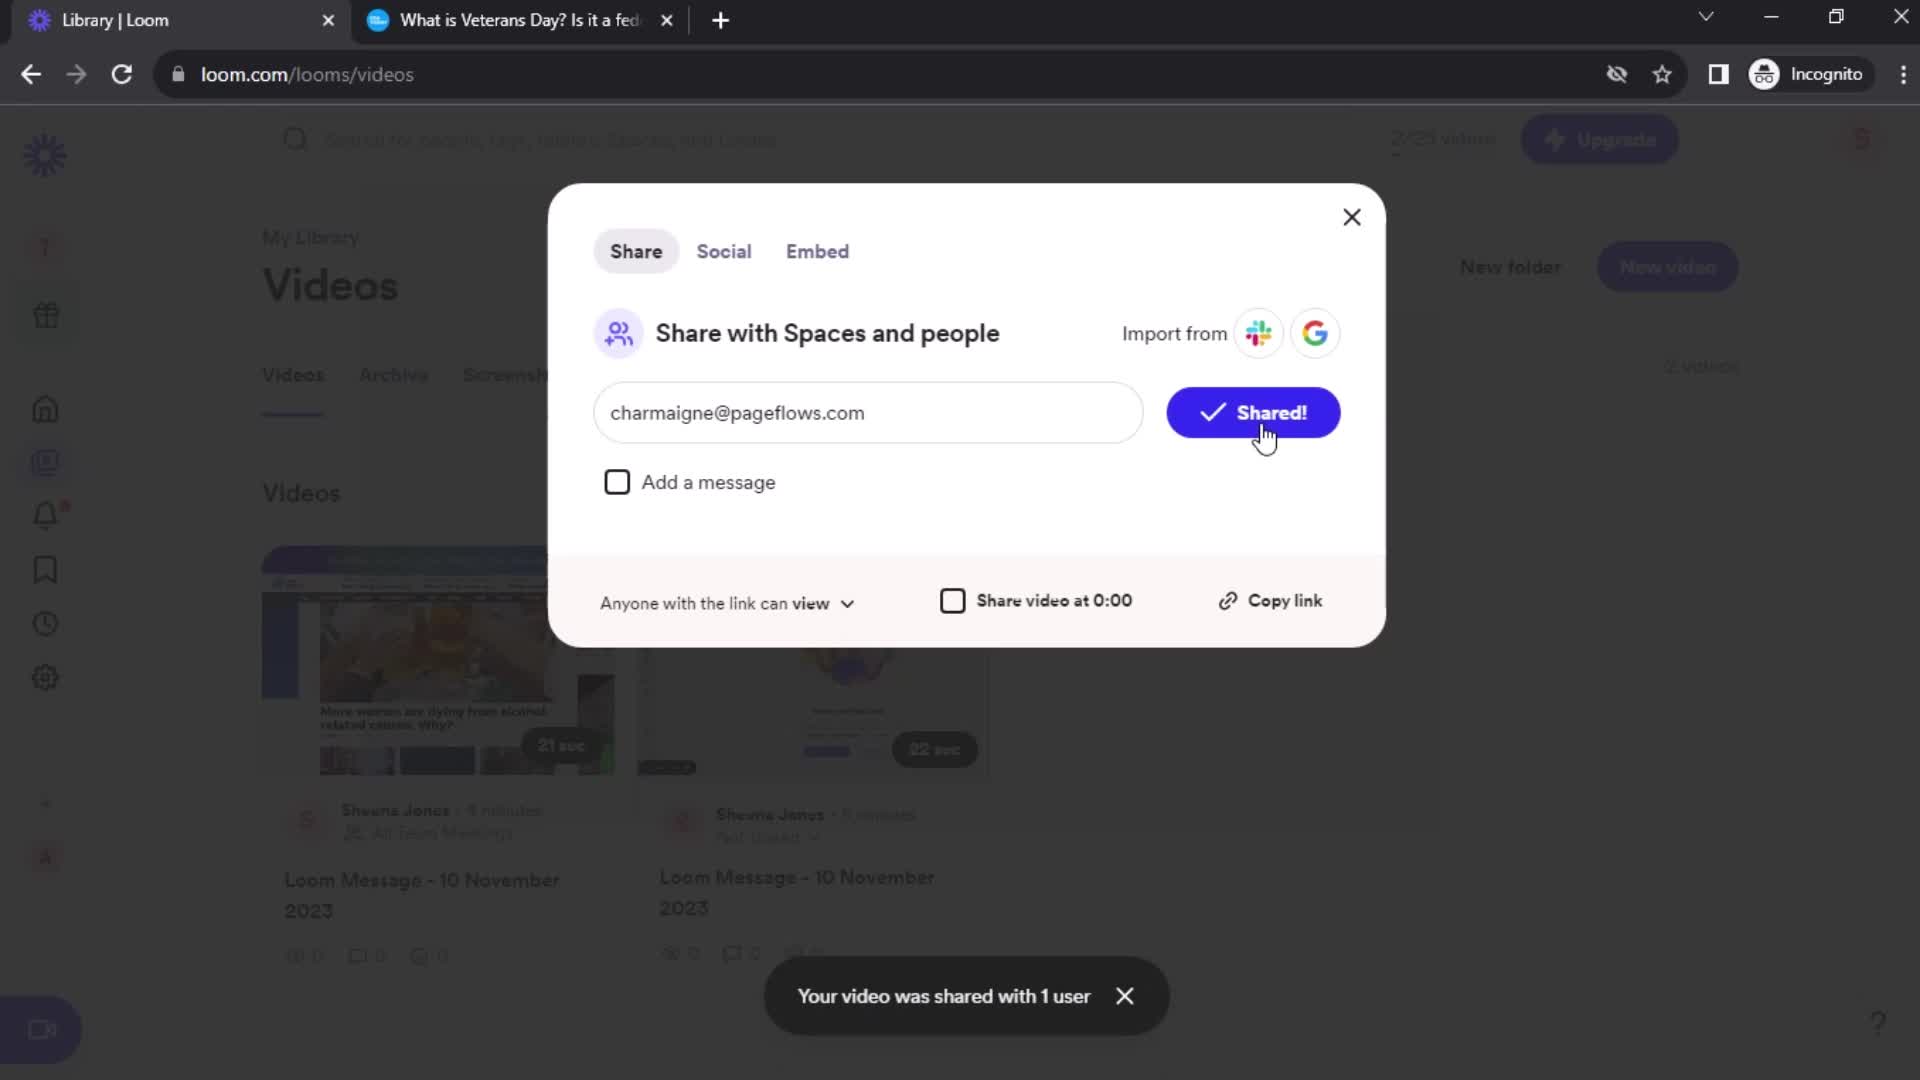Screen dimensions: 1920x1080
Task: Expand Anyone with the link can view dropdown
Action: point(847,603)
